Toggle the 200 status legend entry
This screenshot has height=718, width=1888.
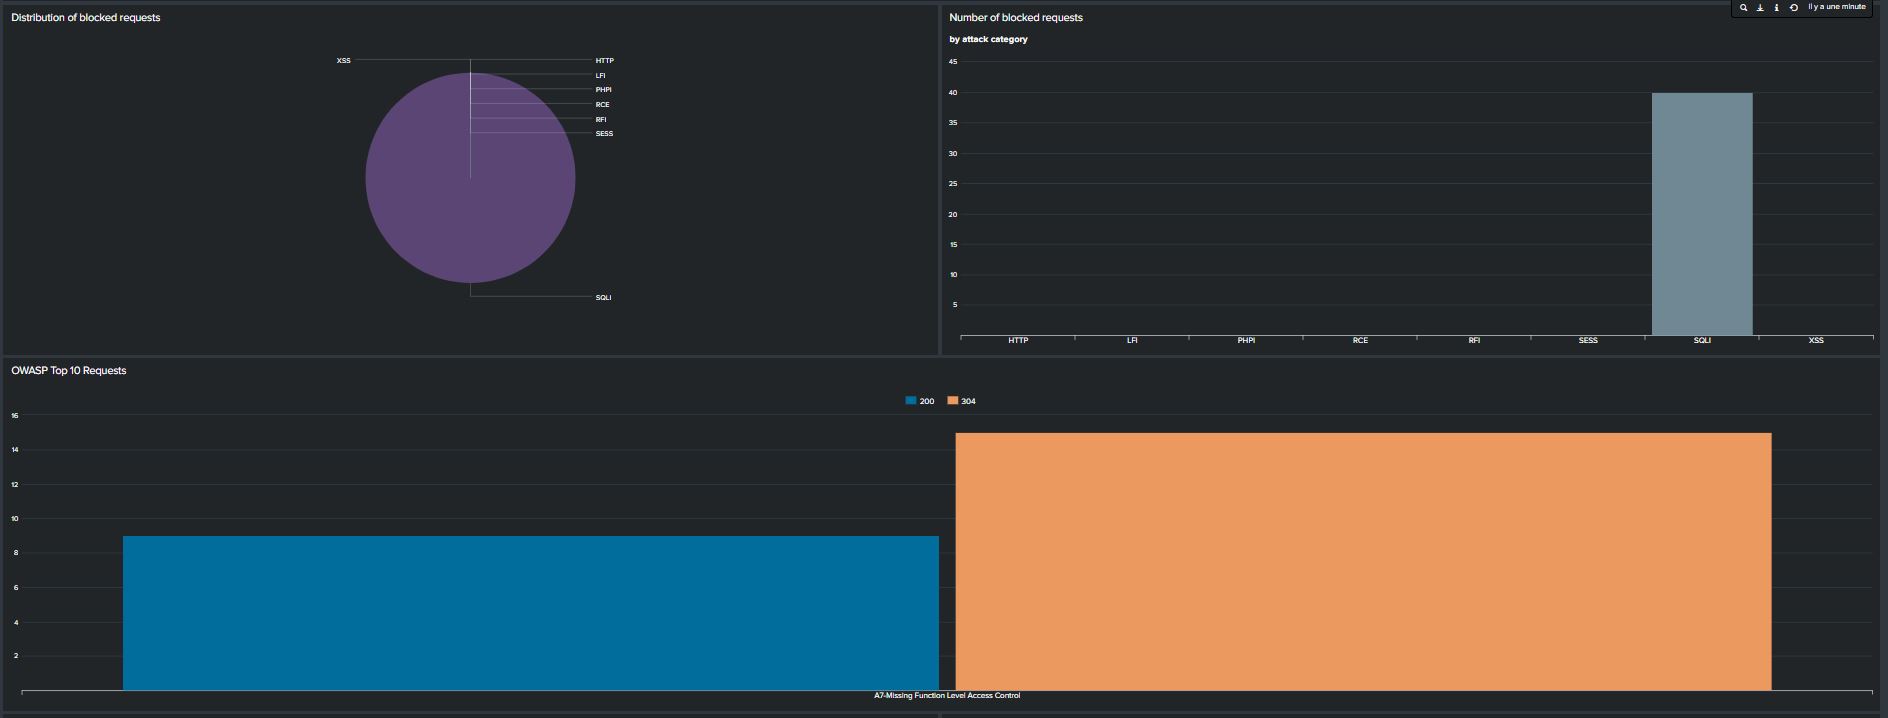pos(920,401)
